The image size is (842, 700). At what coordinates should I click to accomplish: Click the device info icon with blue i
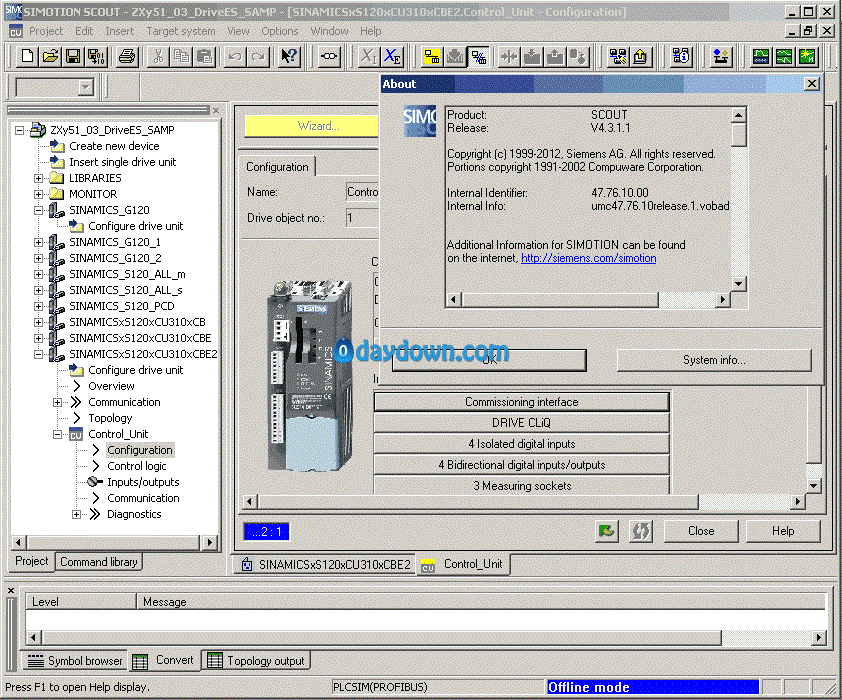coord(681,56)
